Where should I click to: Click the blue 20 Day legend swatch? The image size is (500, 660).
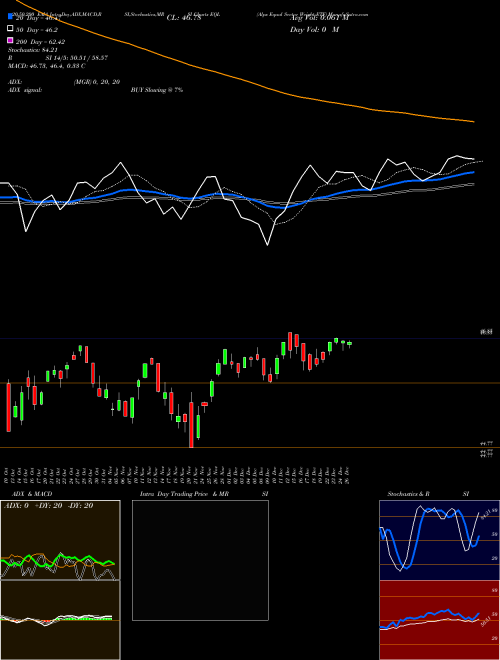pyautogui.click(x=11, y=16)
